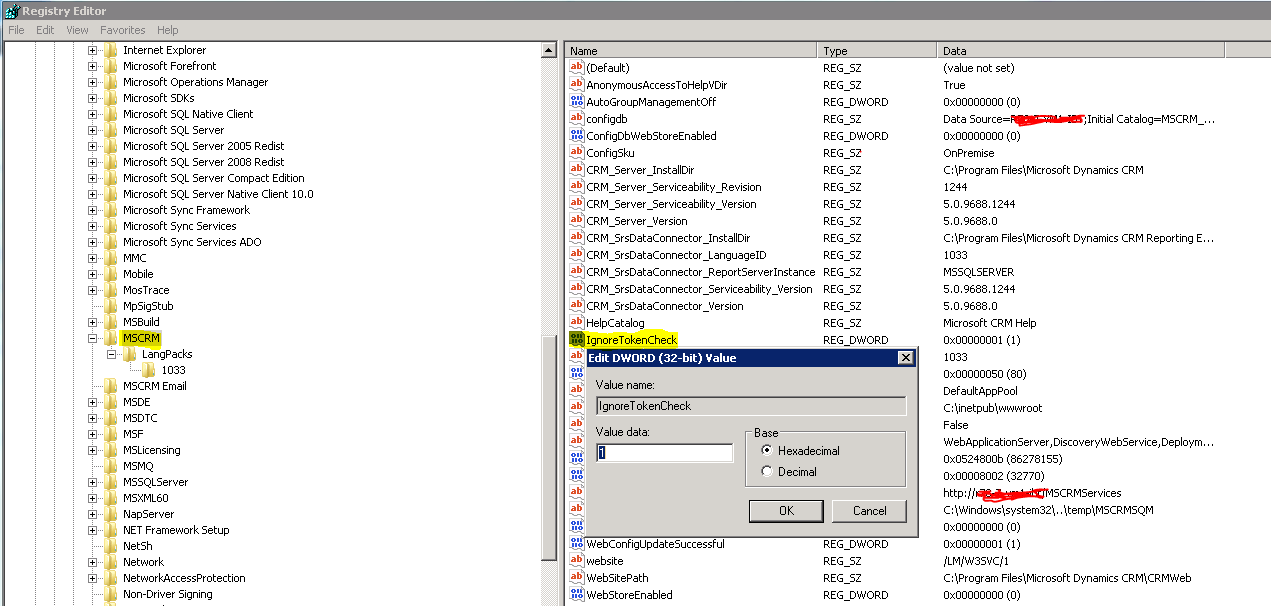Viewport: 1271px width, 606px height.
Task: Cancel the Edit DWORD dialog
Action: (870, 511)
